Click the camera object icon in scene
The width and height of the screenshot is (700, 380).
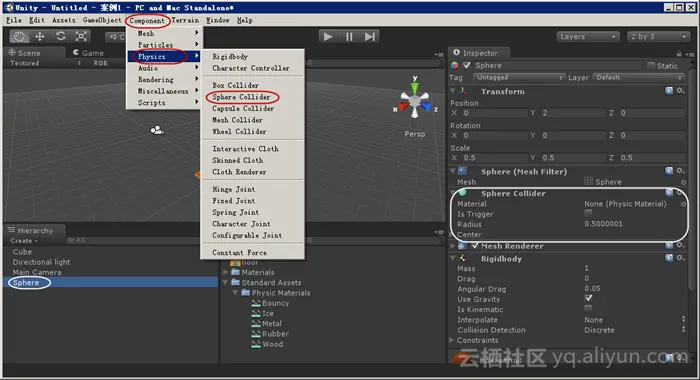click(x=157, y=130)
